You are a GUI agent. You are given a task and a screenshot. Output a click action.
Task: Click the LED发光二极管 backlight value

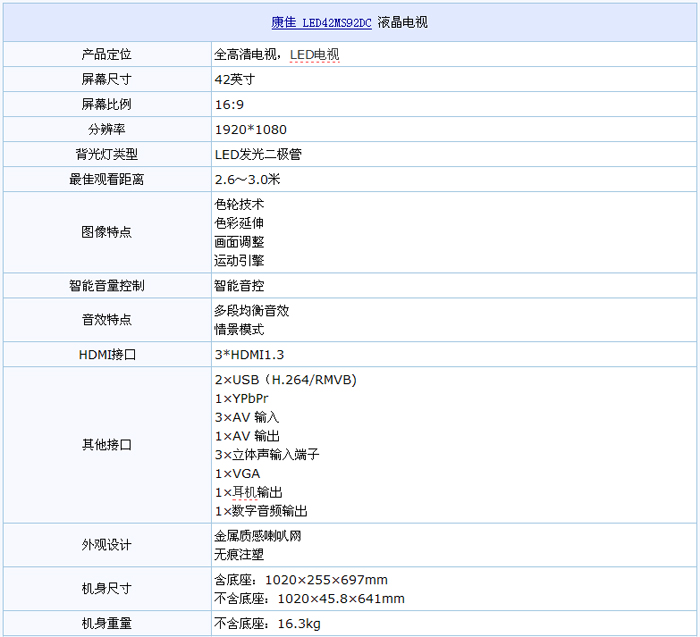click(x=258, y=155)
